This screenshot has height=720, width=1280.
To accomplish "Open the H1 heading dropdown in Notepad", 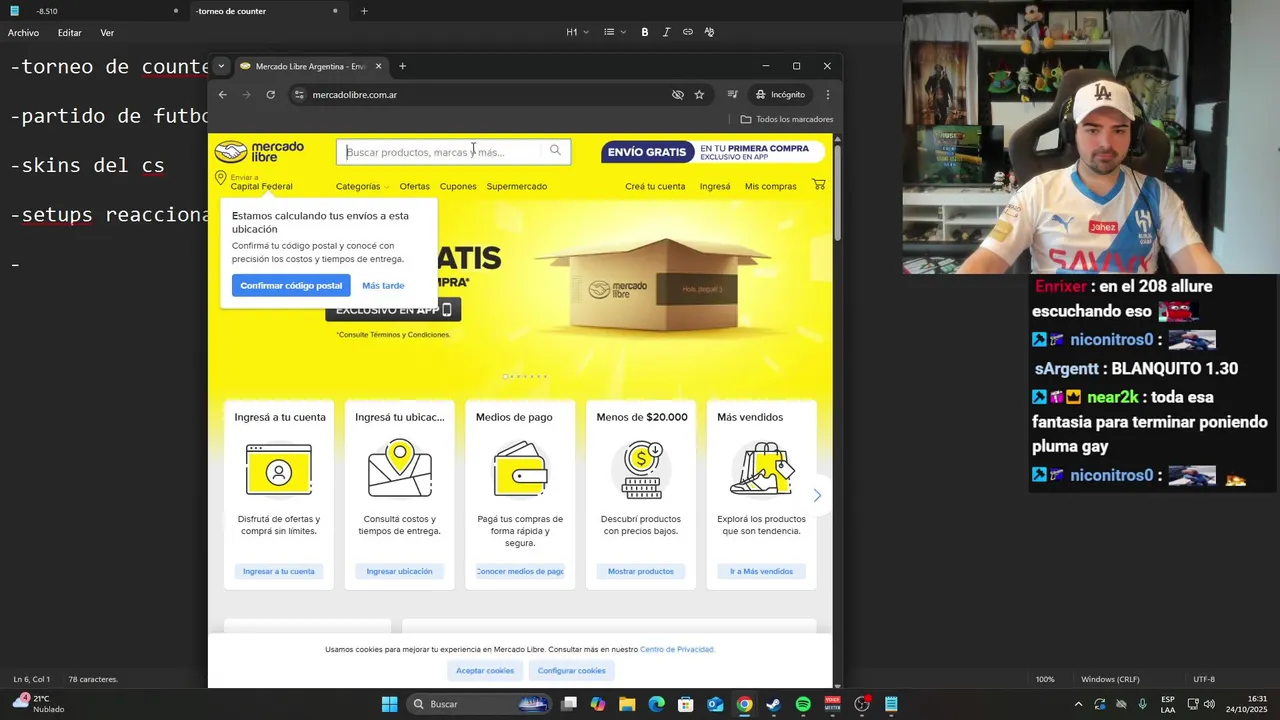I will [x=577, y=32].
